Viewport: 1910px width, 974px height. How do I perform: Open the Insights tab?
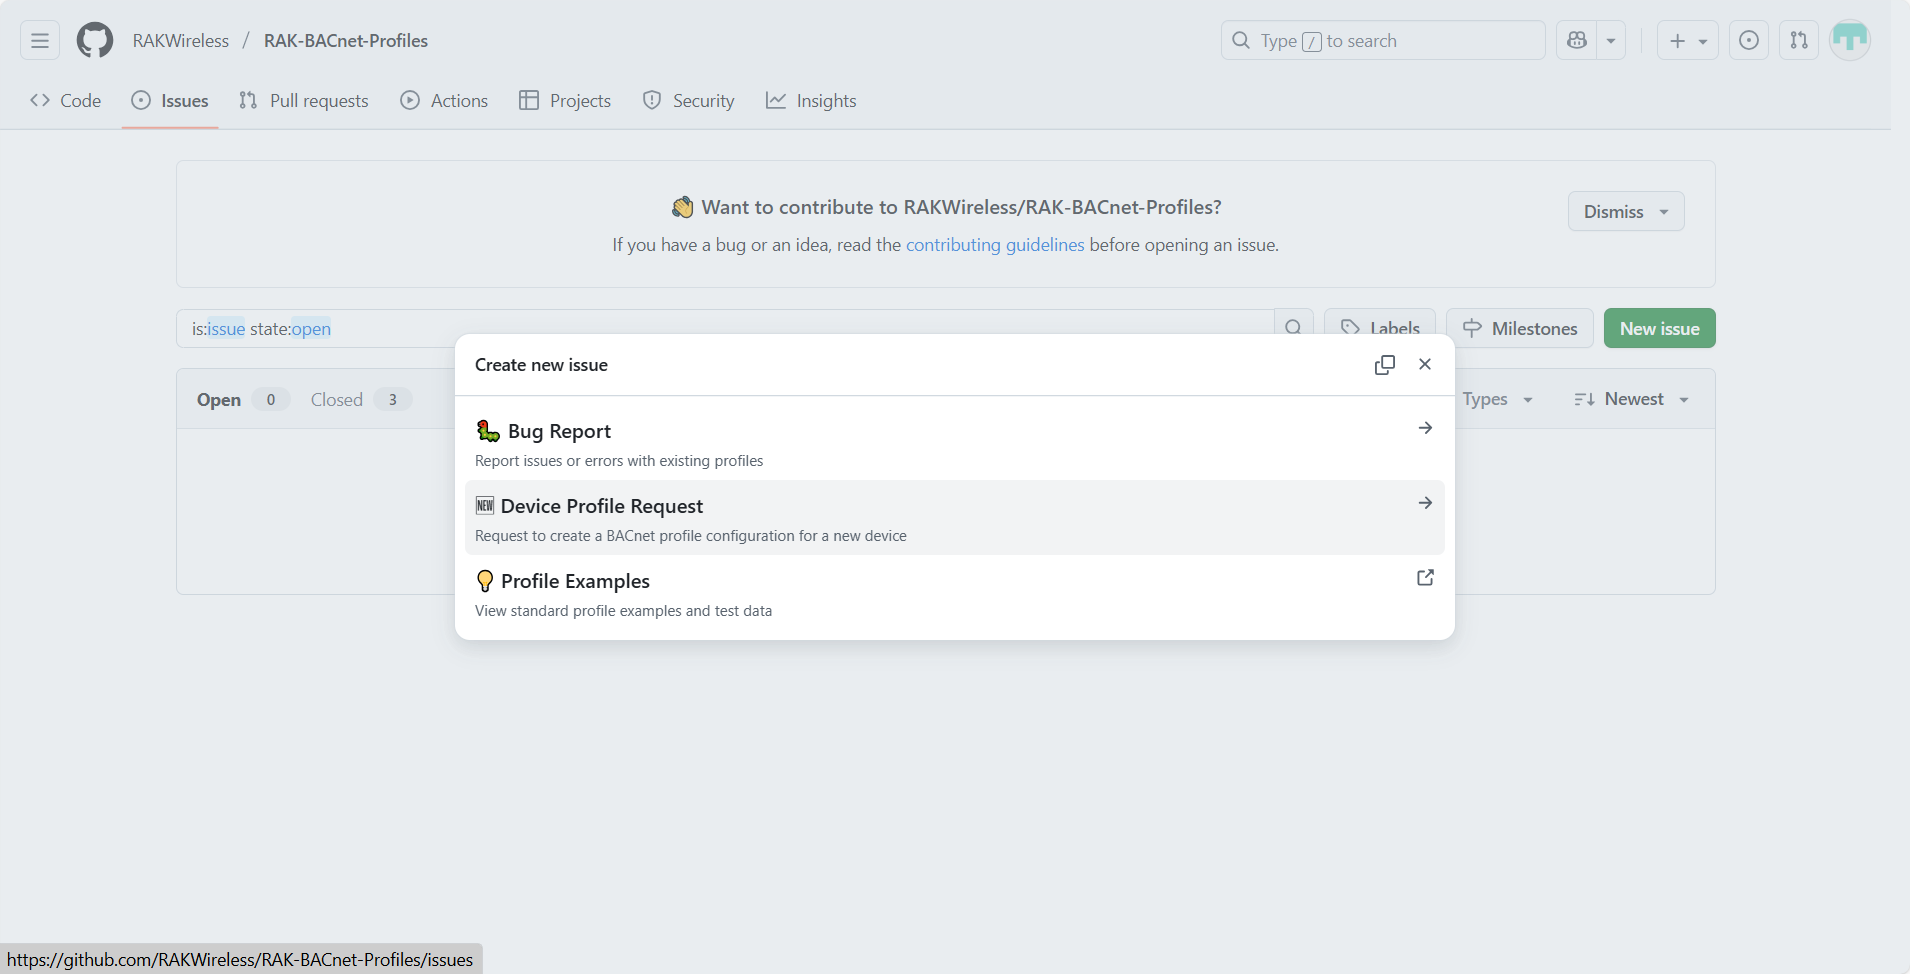(812, 100)
